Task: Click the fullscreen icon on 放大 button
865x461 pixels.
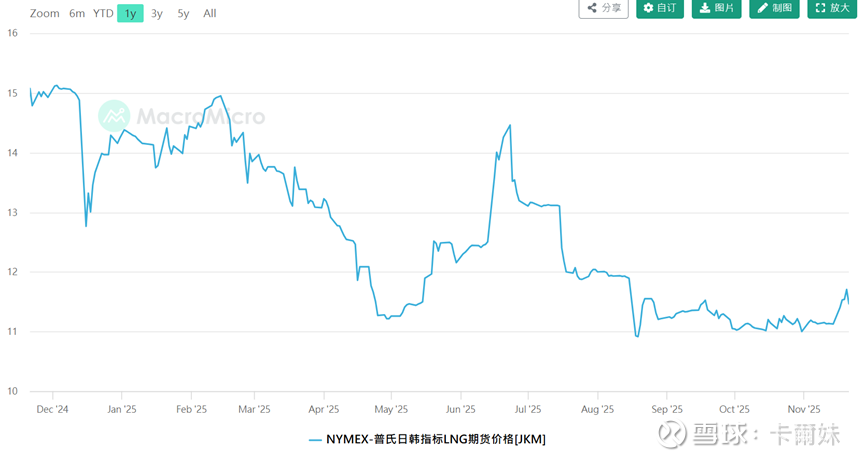Action: tap(821, 8)
